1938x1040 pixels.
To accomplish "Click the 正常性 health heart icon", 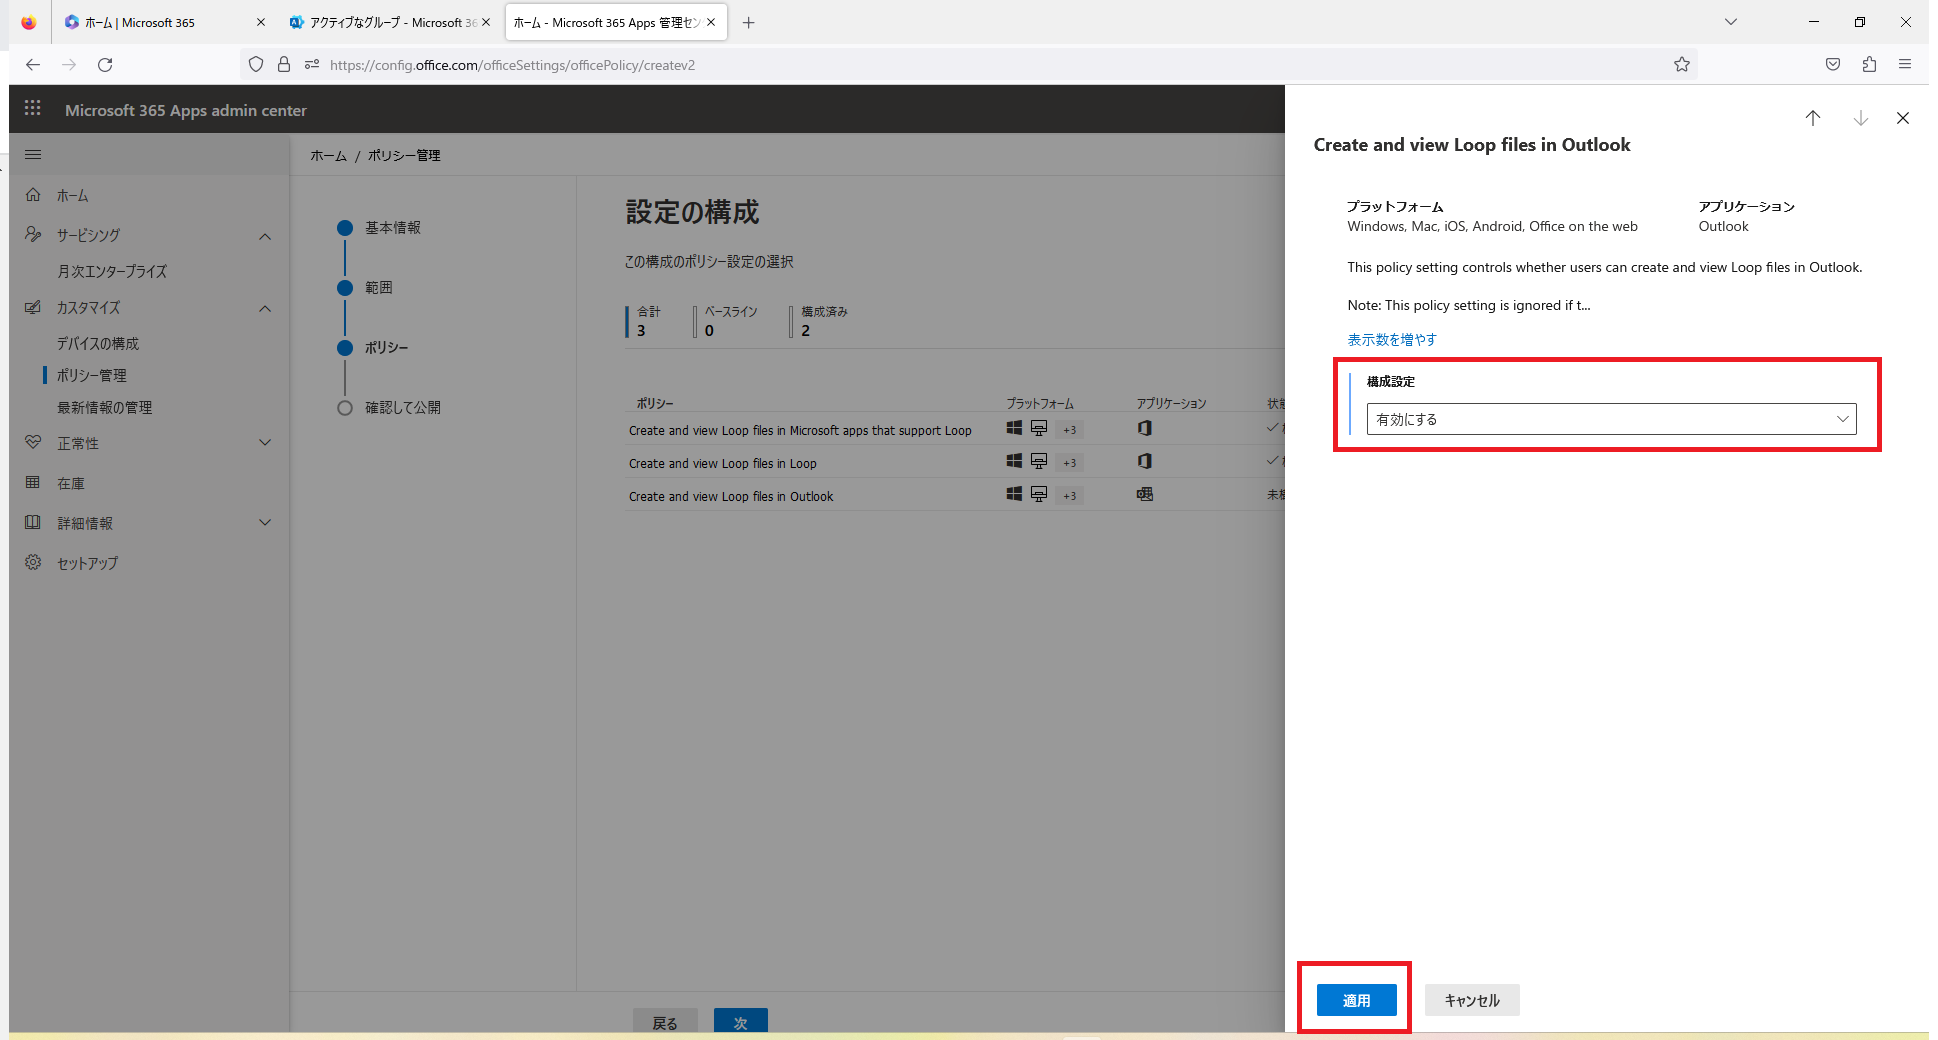I will tap(33, 442).
